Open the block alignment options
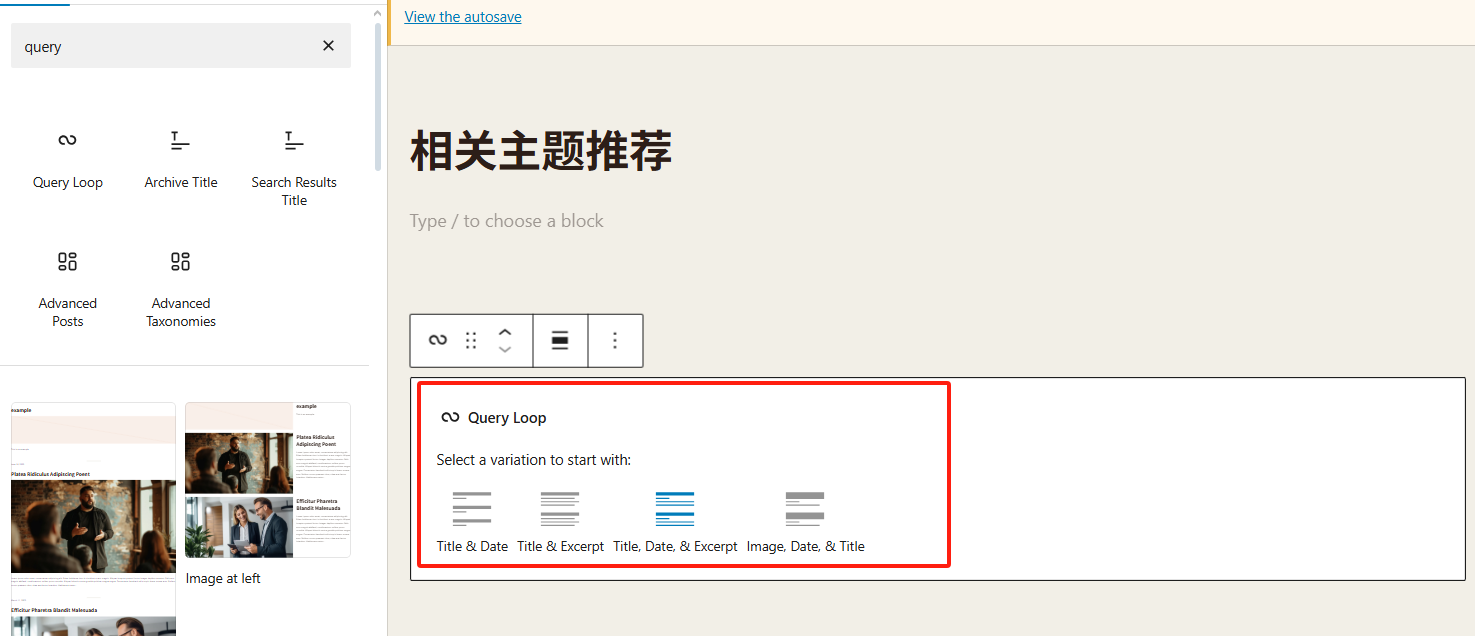 pos(560,341)
